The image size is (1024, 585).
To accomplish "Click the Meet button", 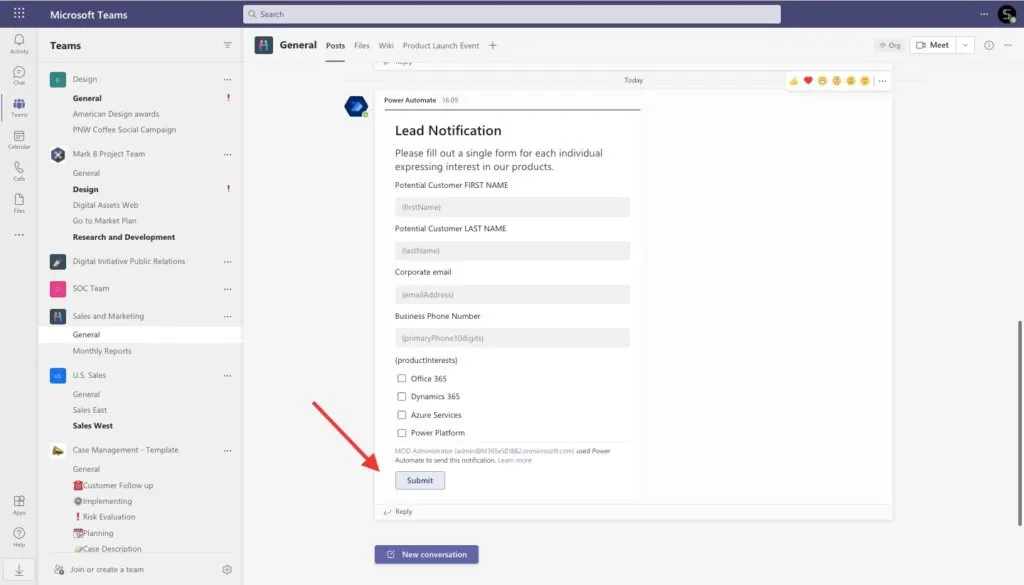I will coord(933,45).
